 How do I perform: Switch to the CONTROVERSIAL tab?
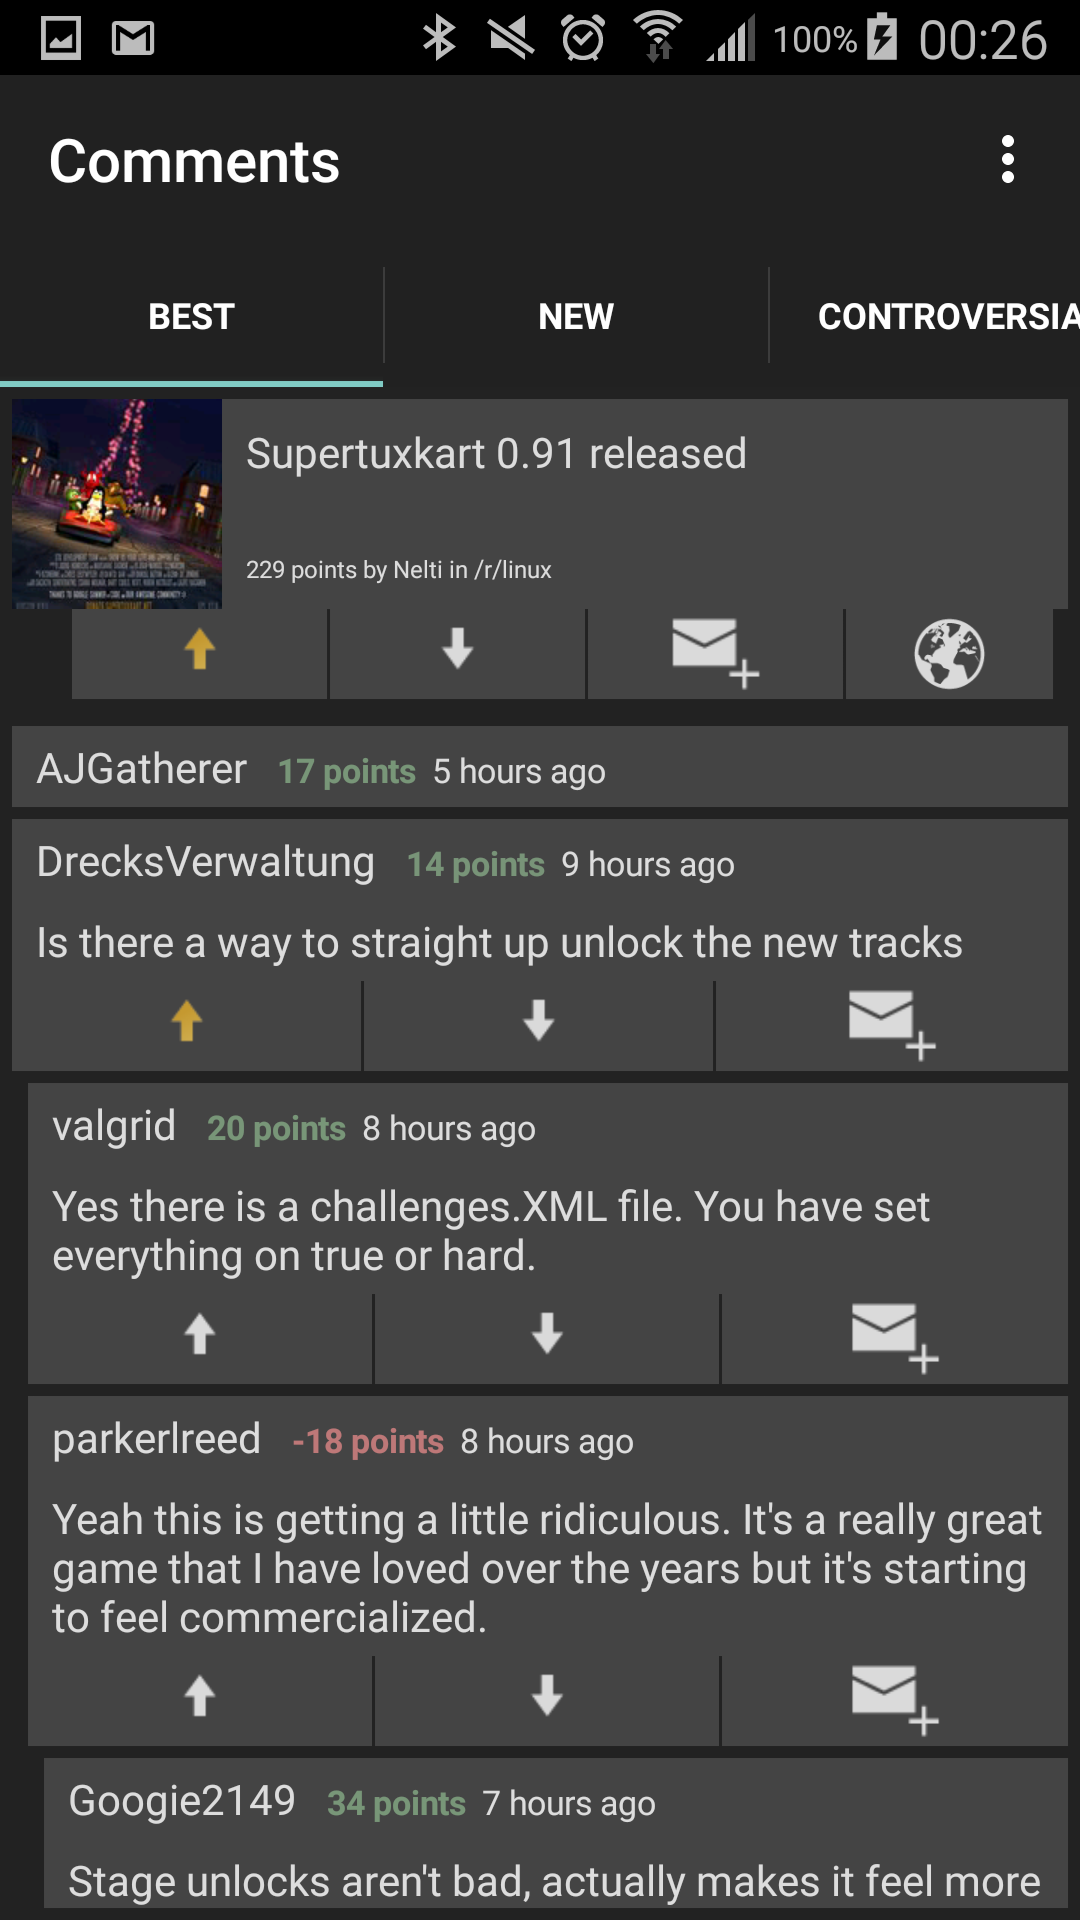pyautogui.click(x=948, y=317)
